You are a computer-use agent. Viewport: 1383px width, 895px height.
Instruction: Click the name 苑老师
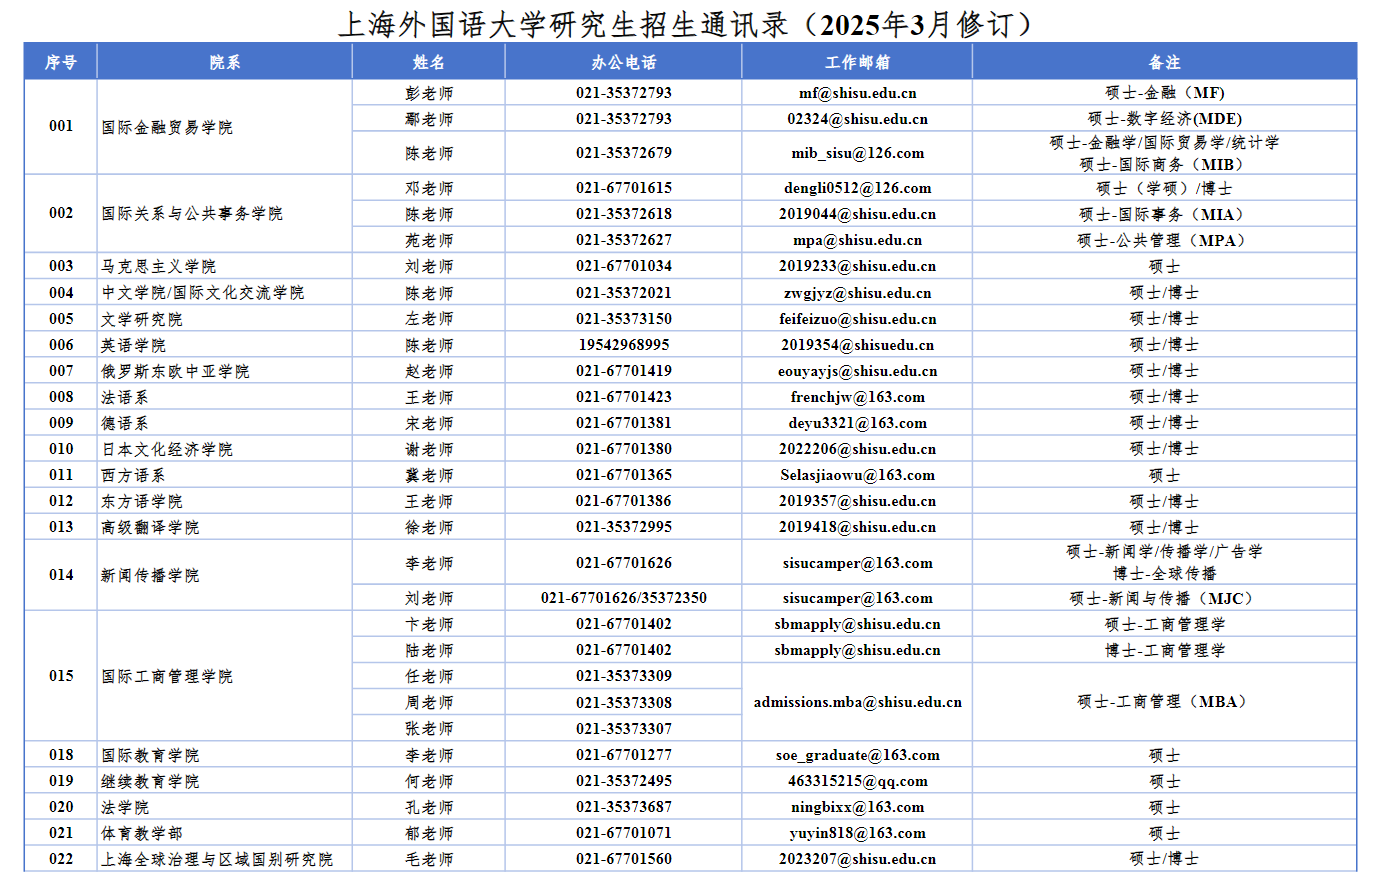pos(429,240)
